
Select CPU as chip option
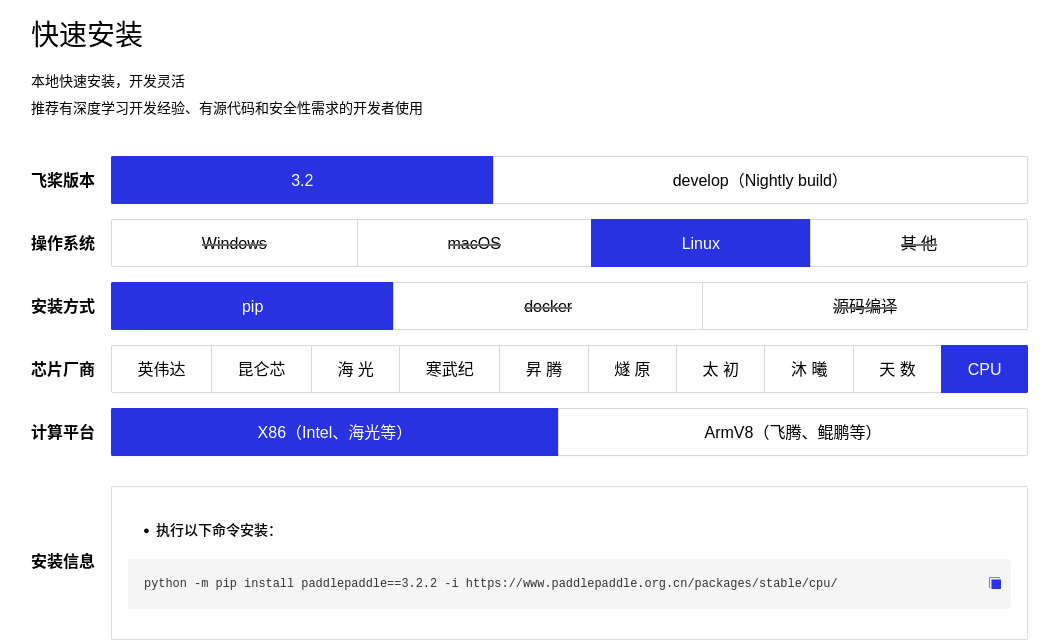pos(984,369)
